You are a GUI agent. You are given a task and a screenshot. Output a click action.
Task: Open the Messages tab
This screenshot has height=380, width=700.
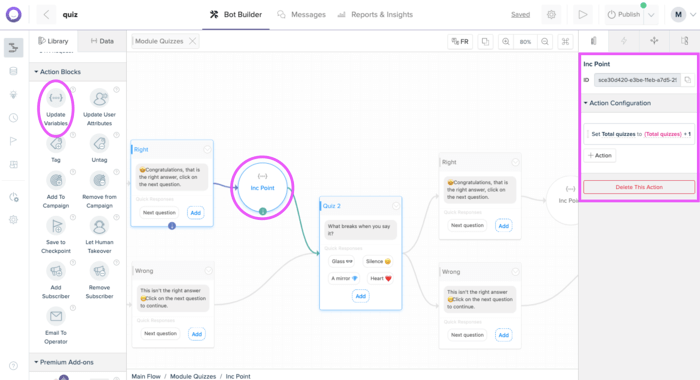[x=301, y=15]
